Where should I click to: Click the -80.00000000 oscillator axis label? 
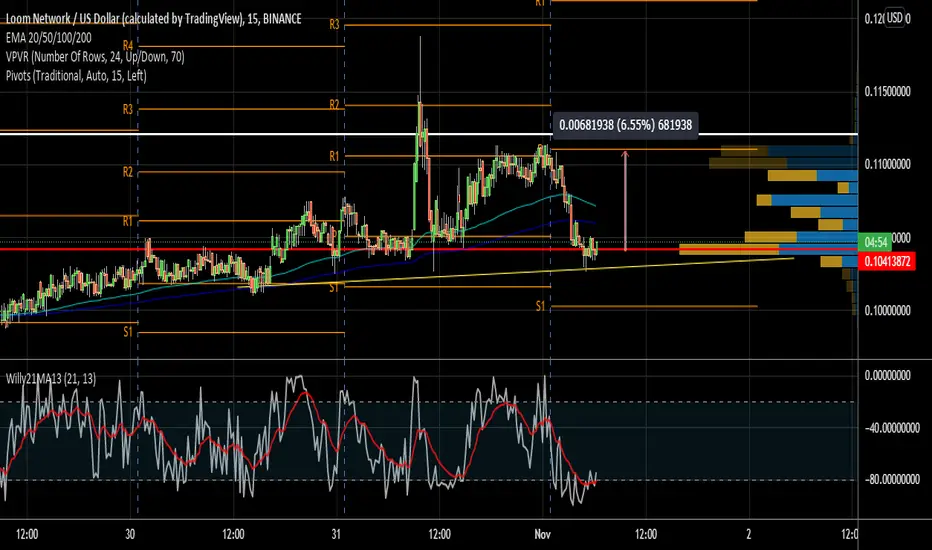point(890,479)
